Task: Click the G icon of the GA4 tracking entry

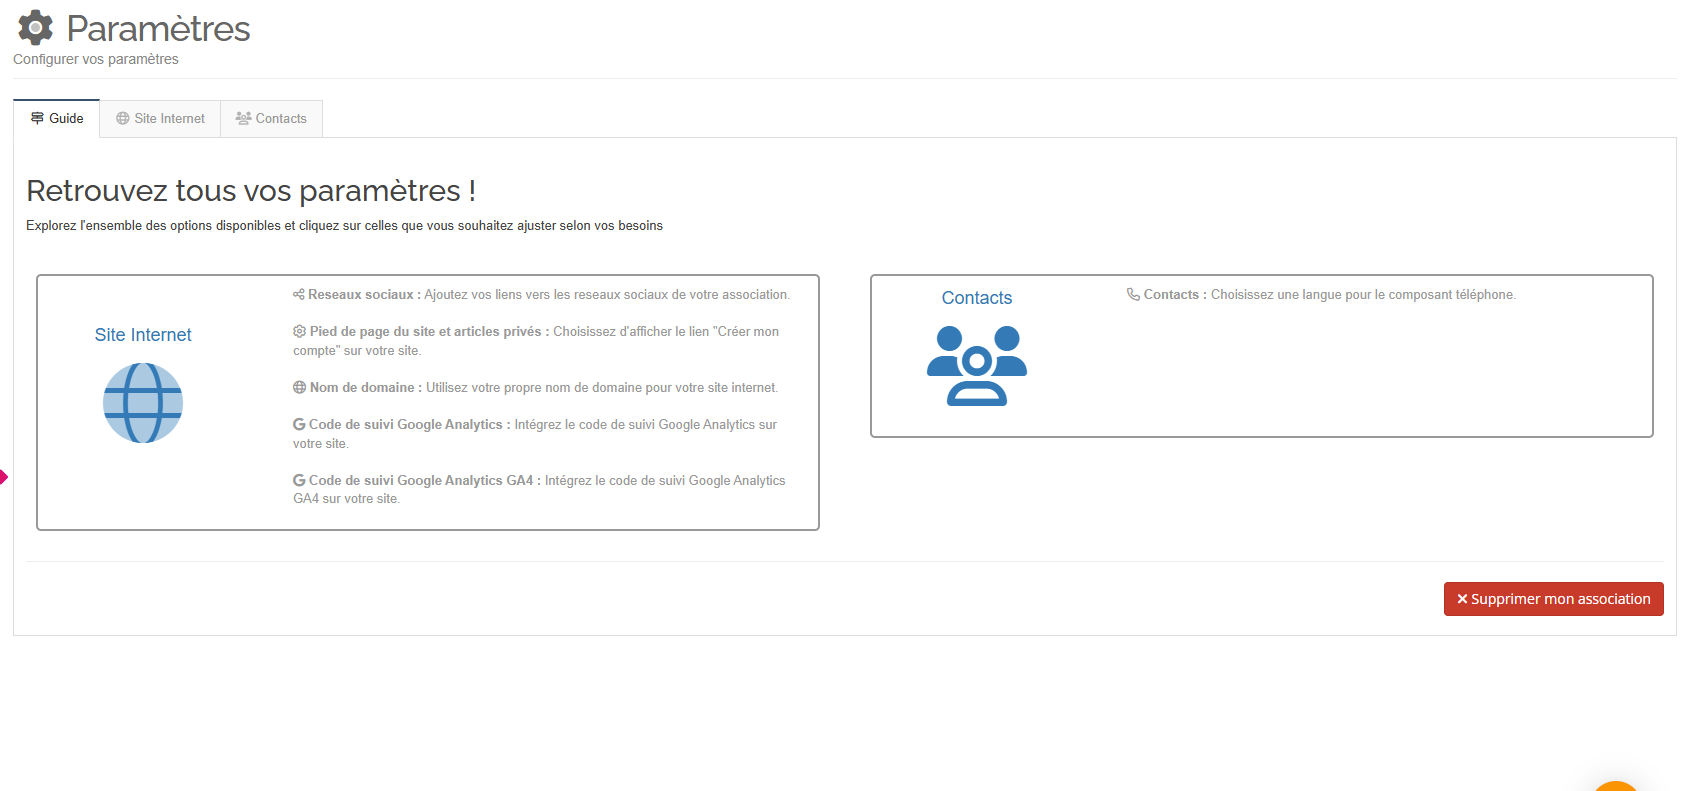Action: 299,481
